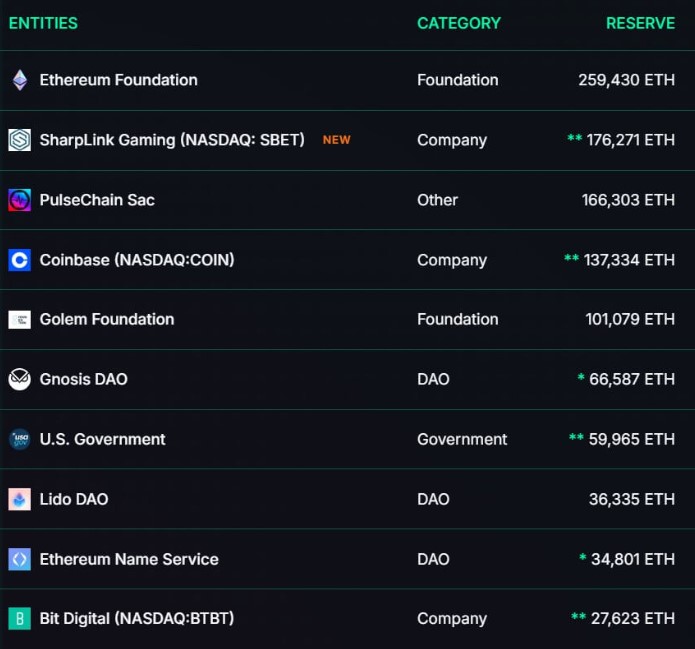The width and height of the screenshot is (695, 649).
Task: Click Company category in Bit Digital row
Action: (x=452, y=619)
